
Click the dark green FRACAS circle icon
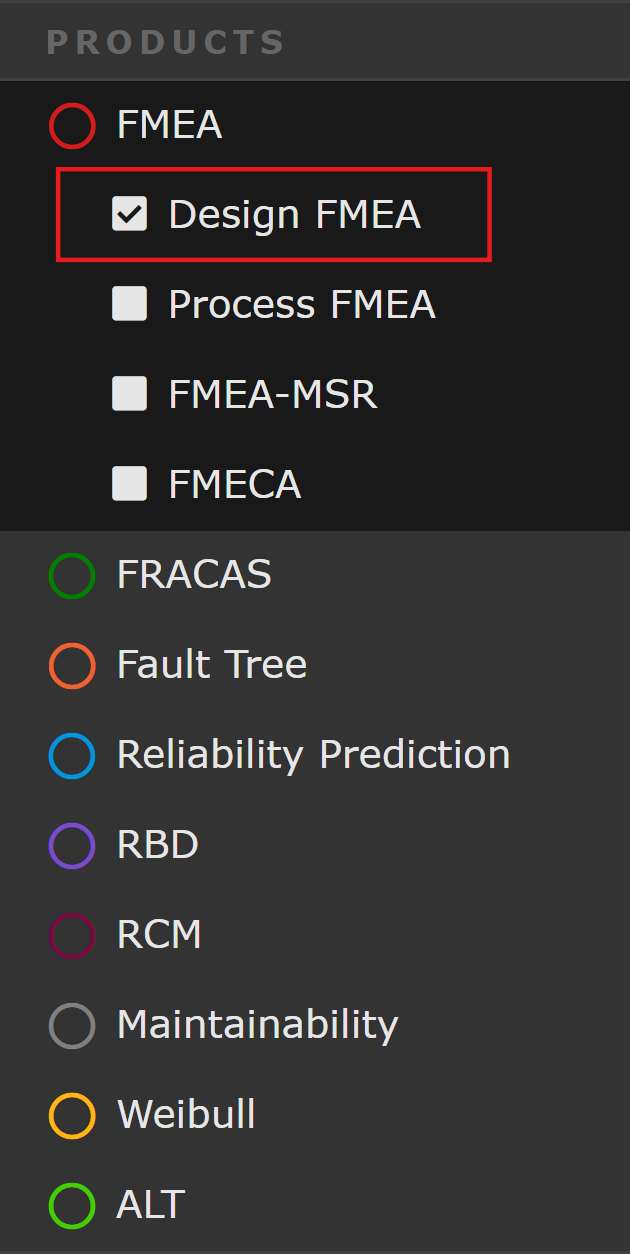(72, 576)
